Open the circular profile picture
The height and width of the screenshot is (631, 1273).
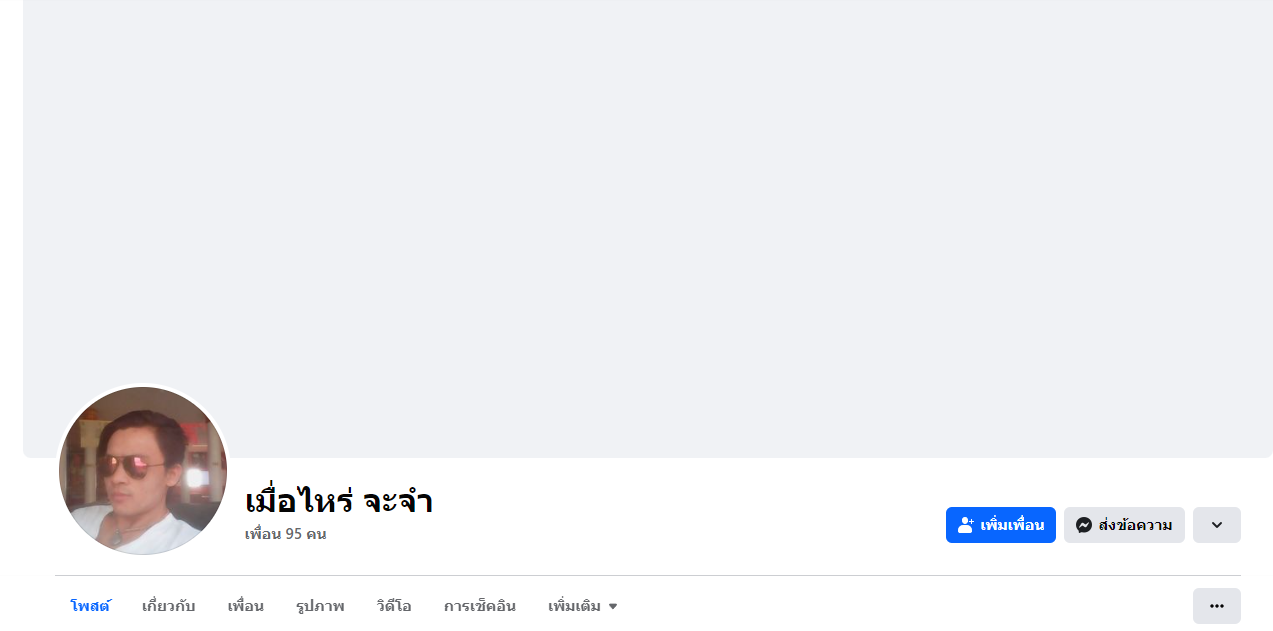[143, 471]
